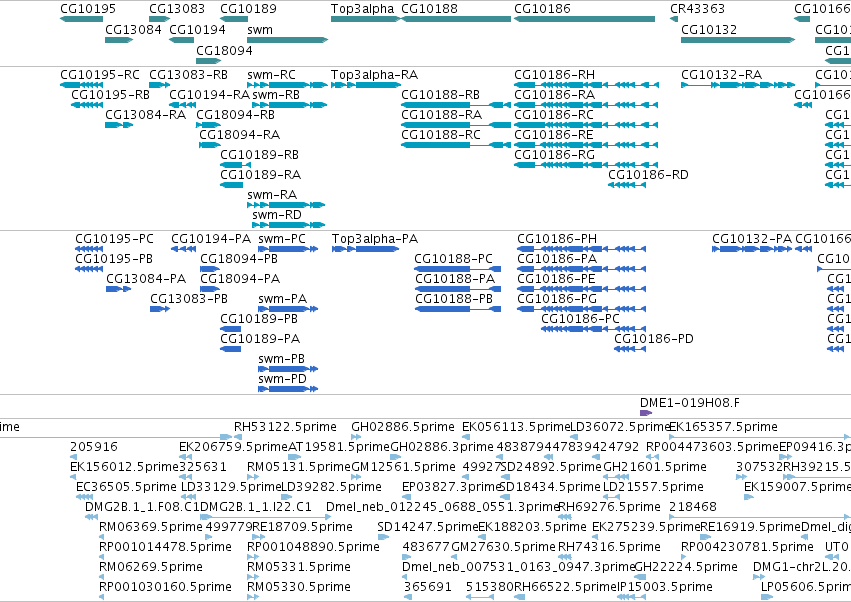Click transcript CG10186-RC
The image size is (851, 602).
(x=587, y=125)
